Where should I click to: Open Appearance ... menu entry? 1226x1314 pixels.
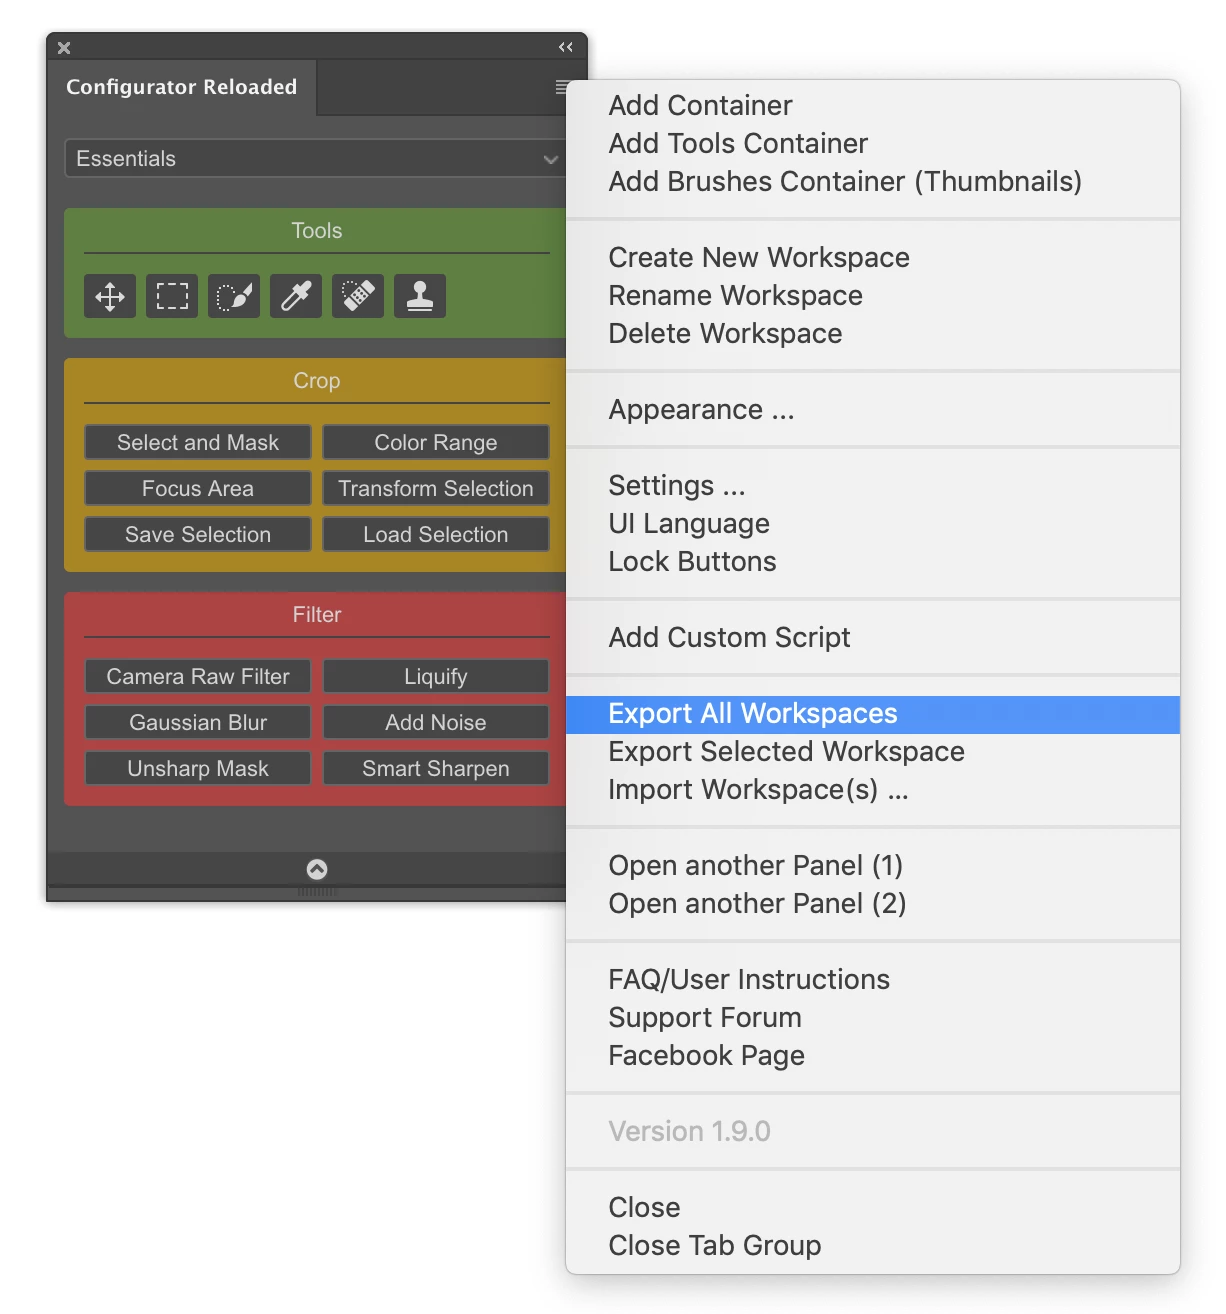click(x=873, y=409)
